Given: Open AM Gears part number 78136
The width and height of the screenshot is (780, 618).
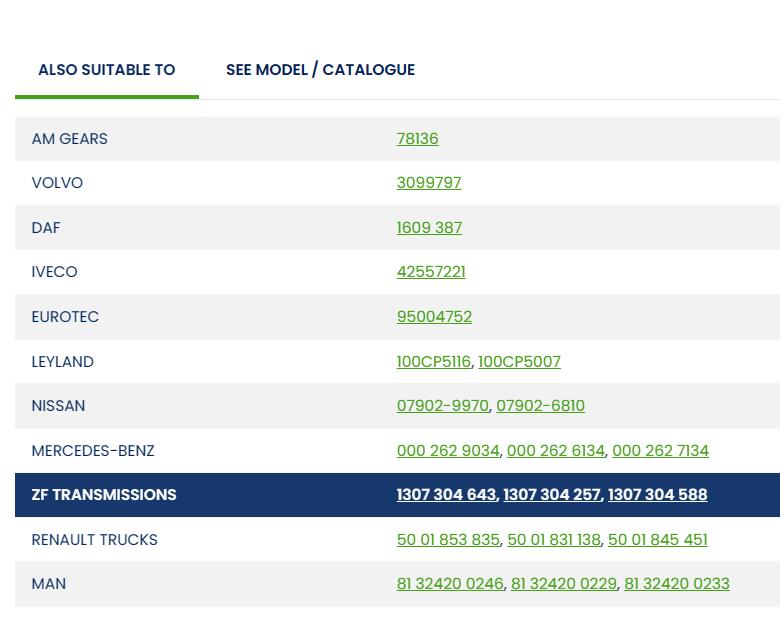Looking at the screenshot, I should pyautogui.click(x=417, y=139).
